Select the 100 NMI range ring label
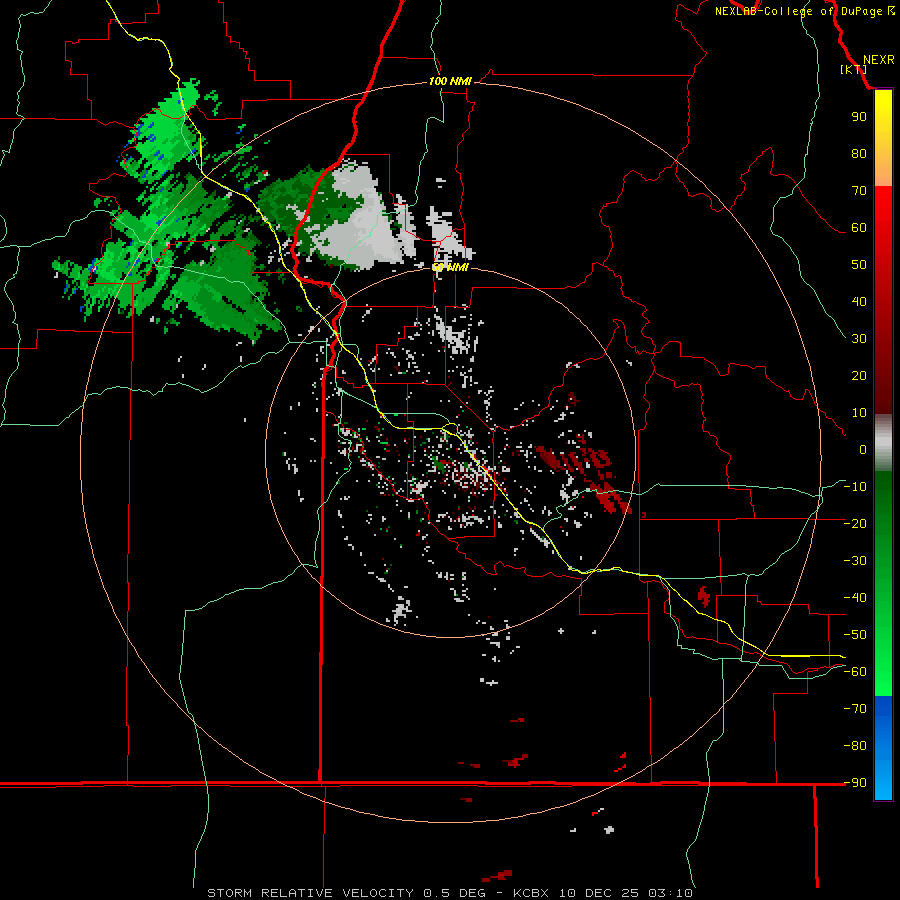 [x=450, y=81]
